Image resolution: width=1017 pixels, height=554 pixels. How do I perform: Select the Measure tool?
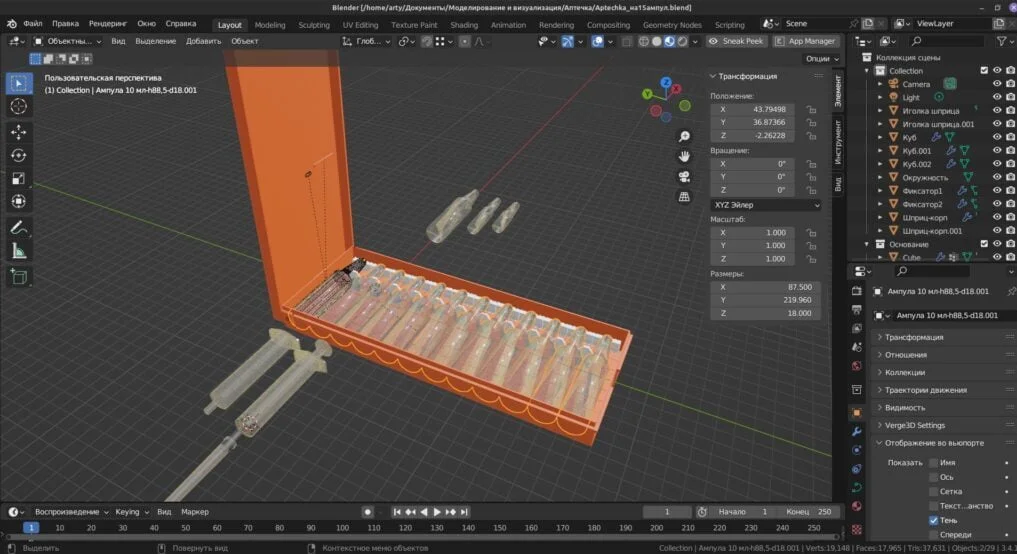pyautogui.click(x=18, y=251)
